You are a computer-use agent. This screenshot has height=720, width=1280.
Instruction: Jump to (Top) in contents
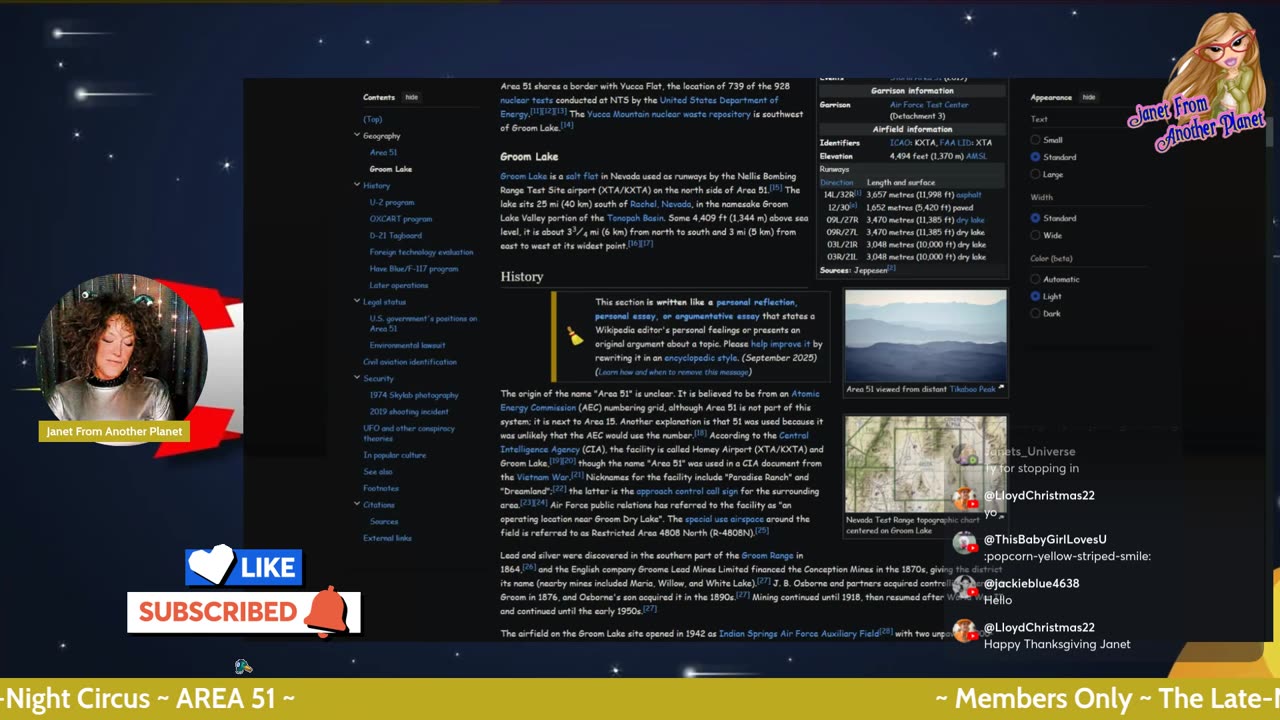373,119
